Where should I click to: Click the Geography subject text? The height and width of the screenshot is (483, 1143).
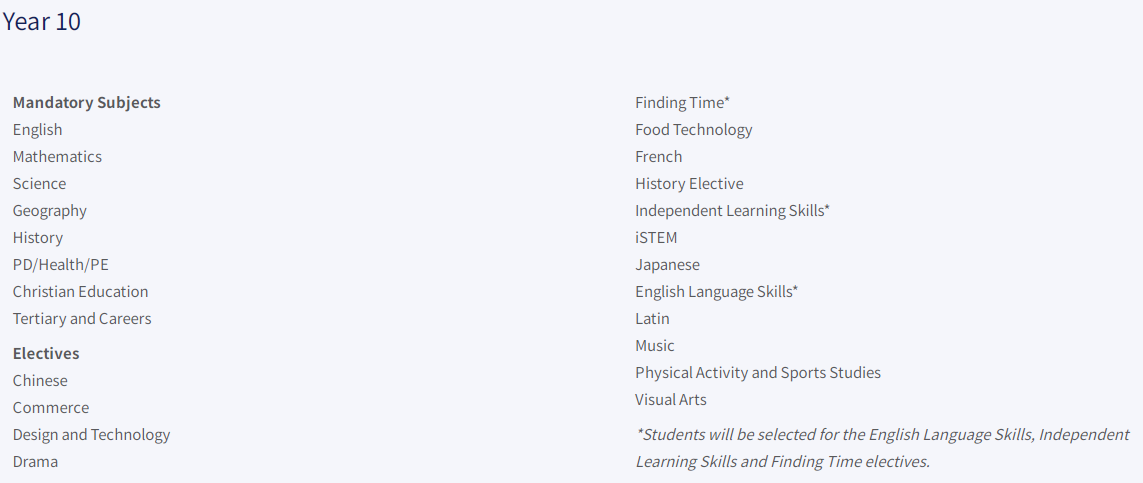pyautogui.click(x=50, y=211)
